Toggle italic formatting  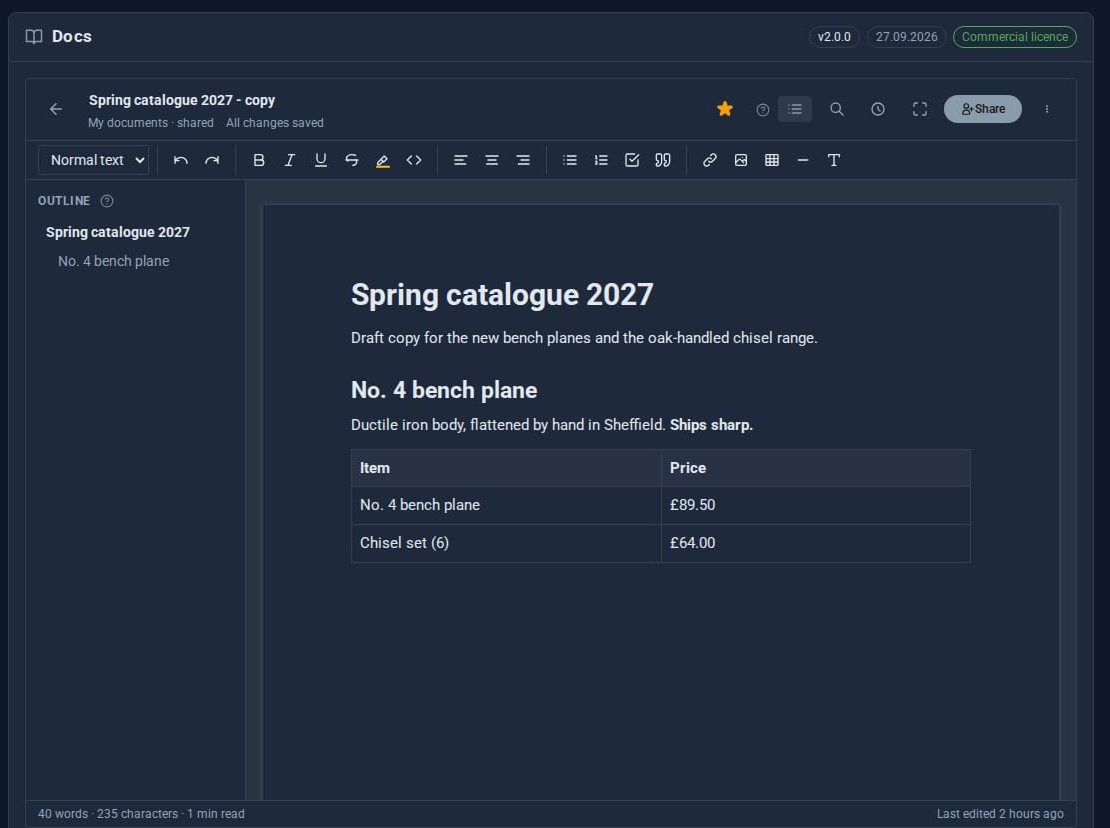290,160
